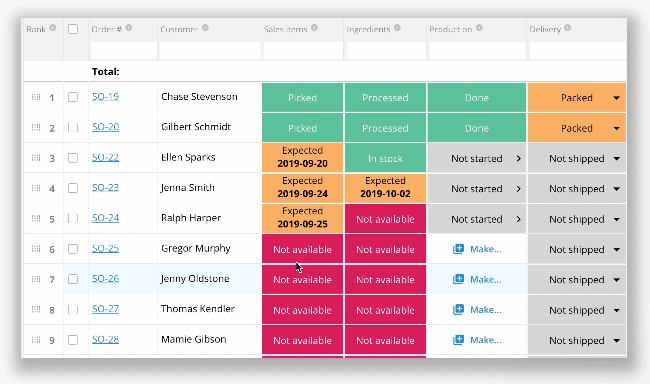650x384 pixels.
Task: Open sales order SO-22 link
Action: [105, 157]
